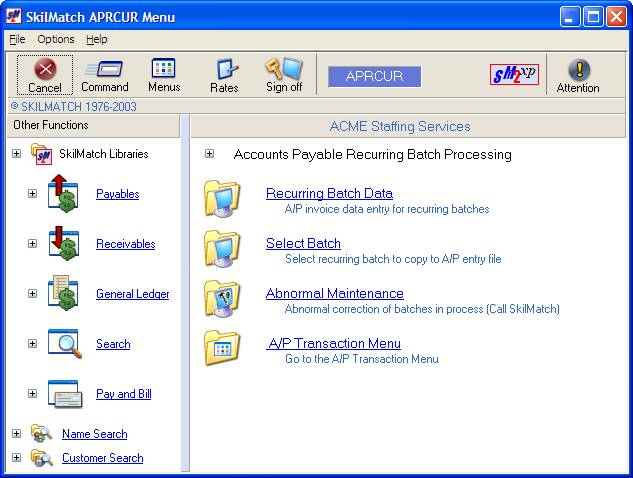Open the Payables link
Image resolution: width=633 pixels, height=478 pixels.
pos(117,194)
